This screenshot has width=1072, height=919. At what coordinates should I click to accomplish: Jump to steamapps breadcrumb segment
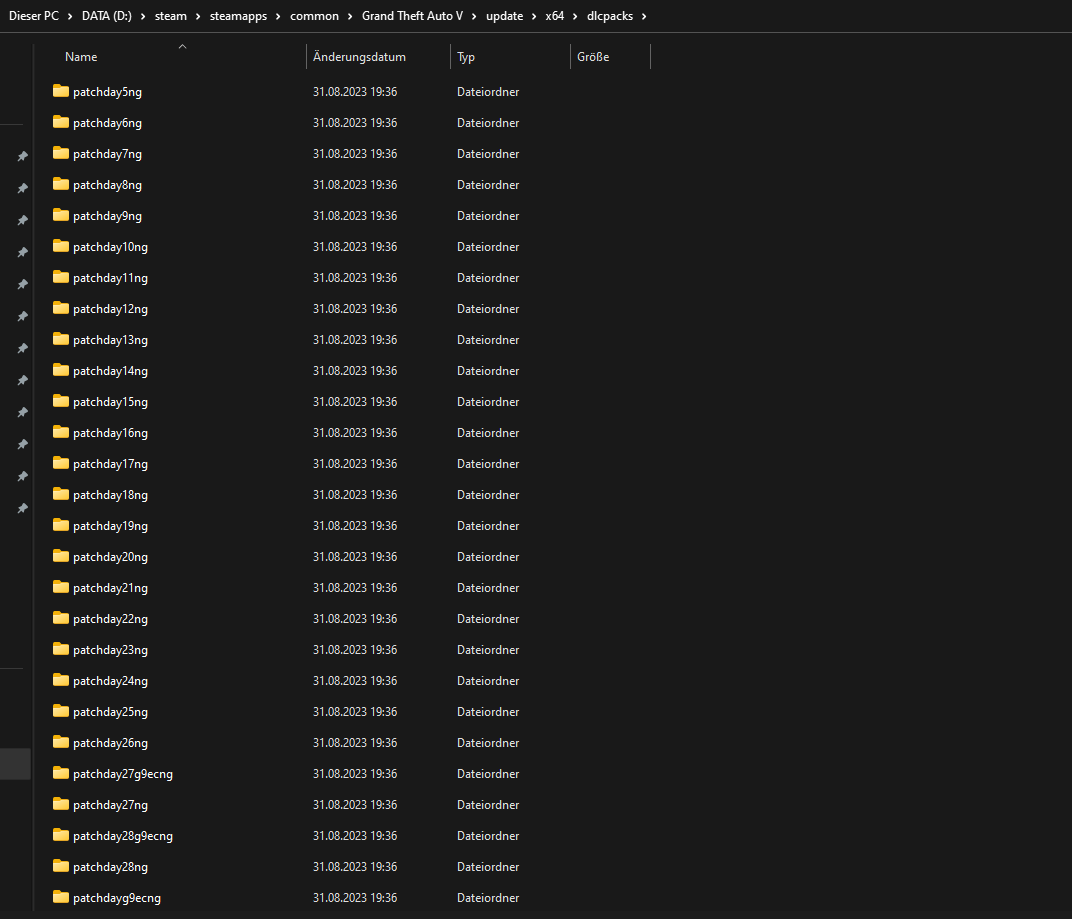click(x=238, y=16)
